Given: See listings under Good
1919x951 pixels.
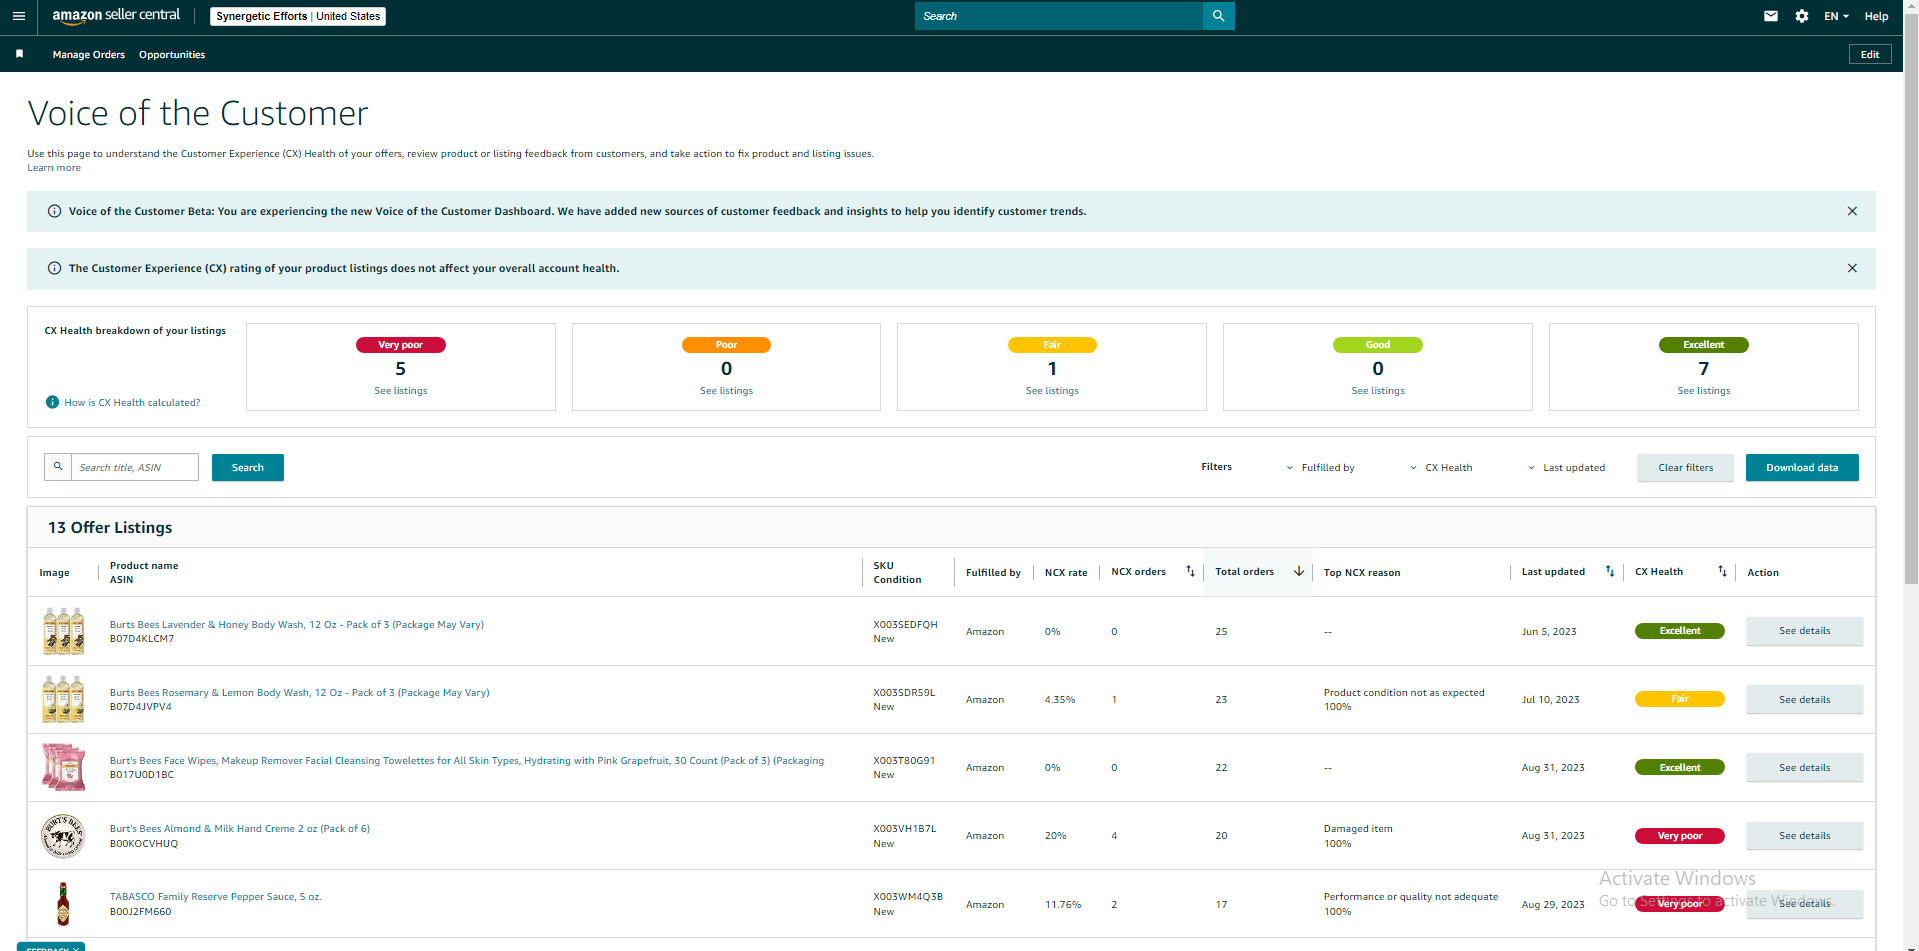Looking at the screenshot, I should pos(1378,391).
